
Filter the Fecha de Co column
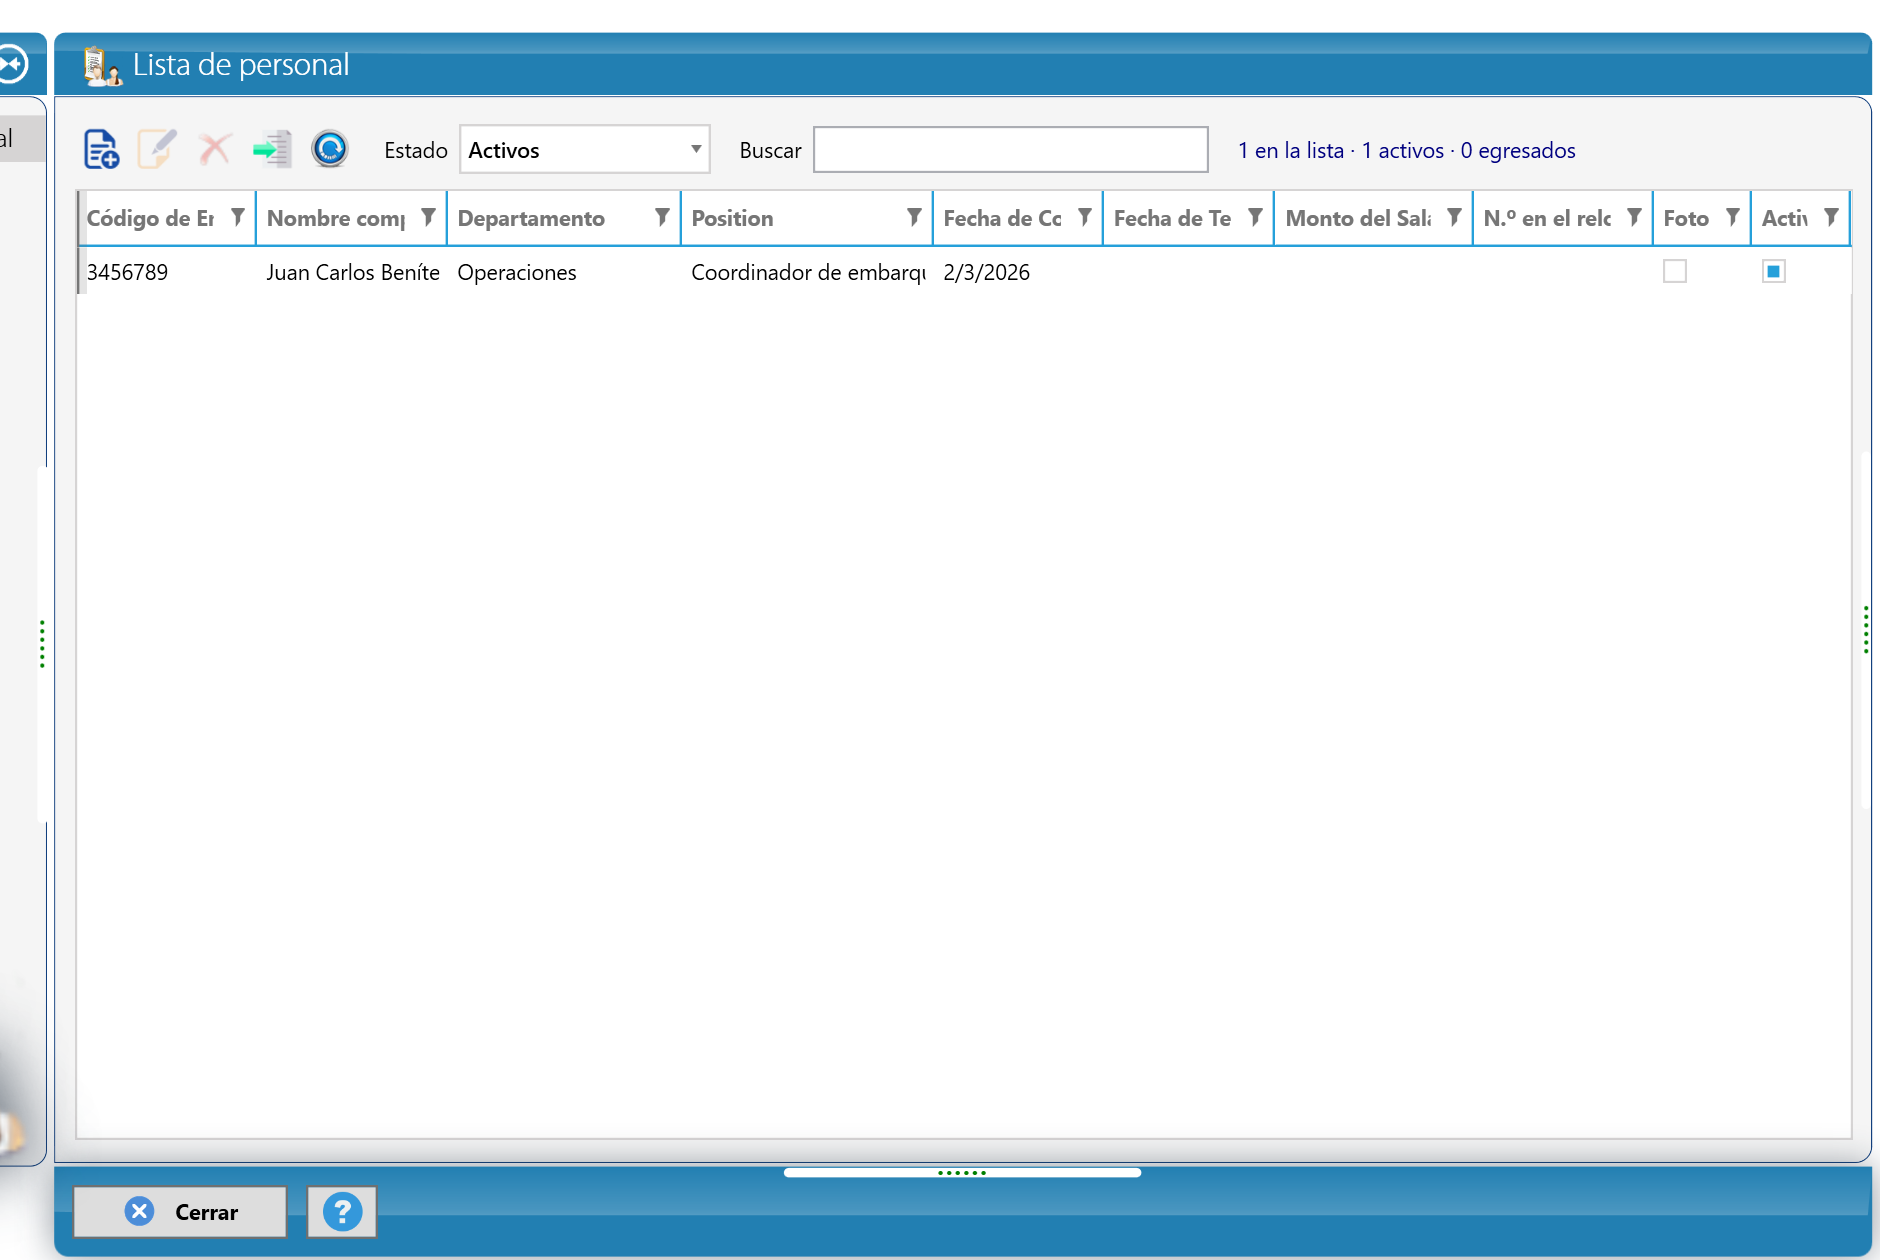coord(1084,217)
